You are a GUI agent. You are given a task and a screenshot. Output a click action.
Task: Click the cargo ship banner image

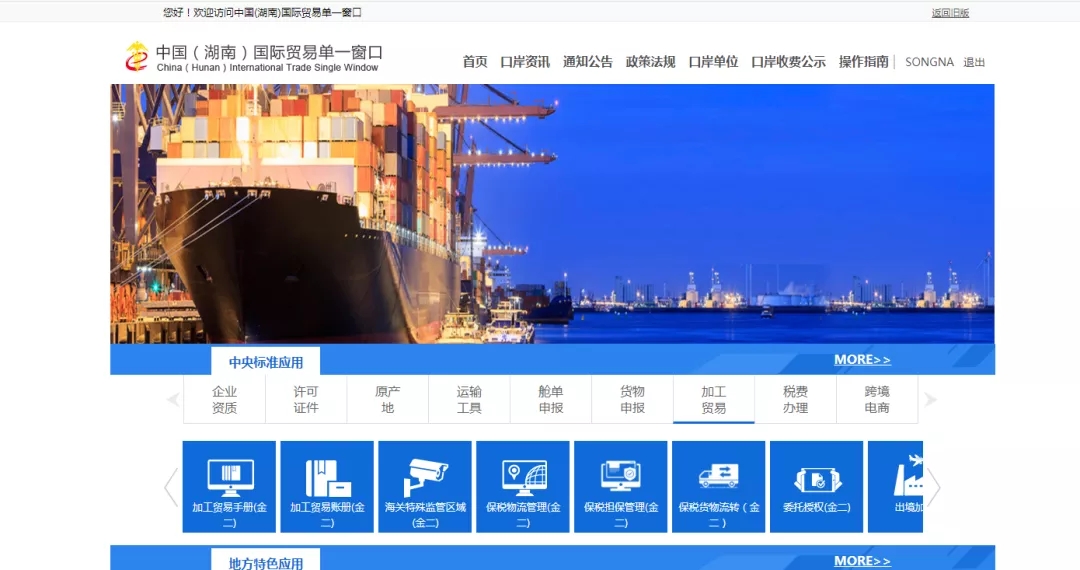pyautogui.click(x=552, y=214)
